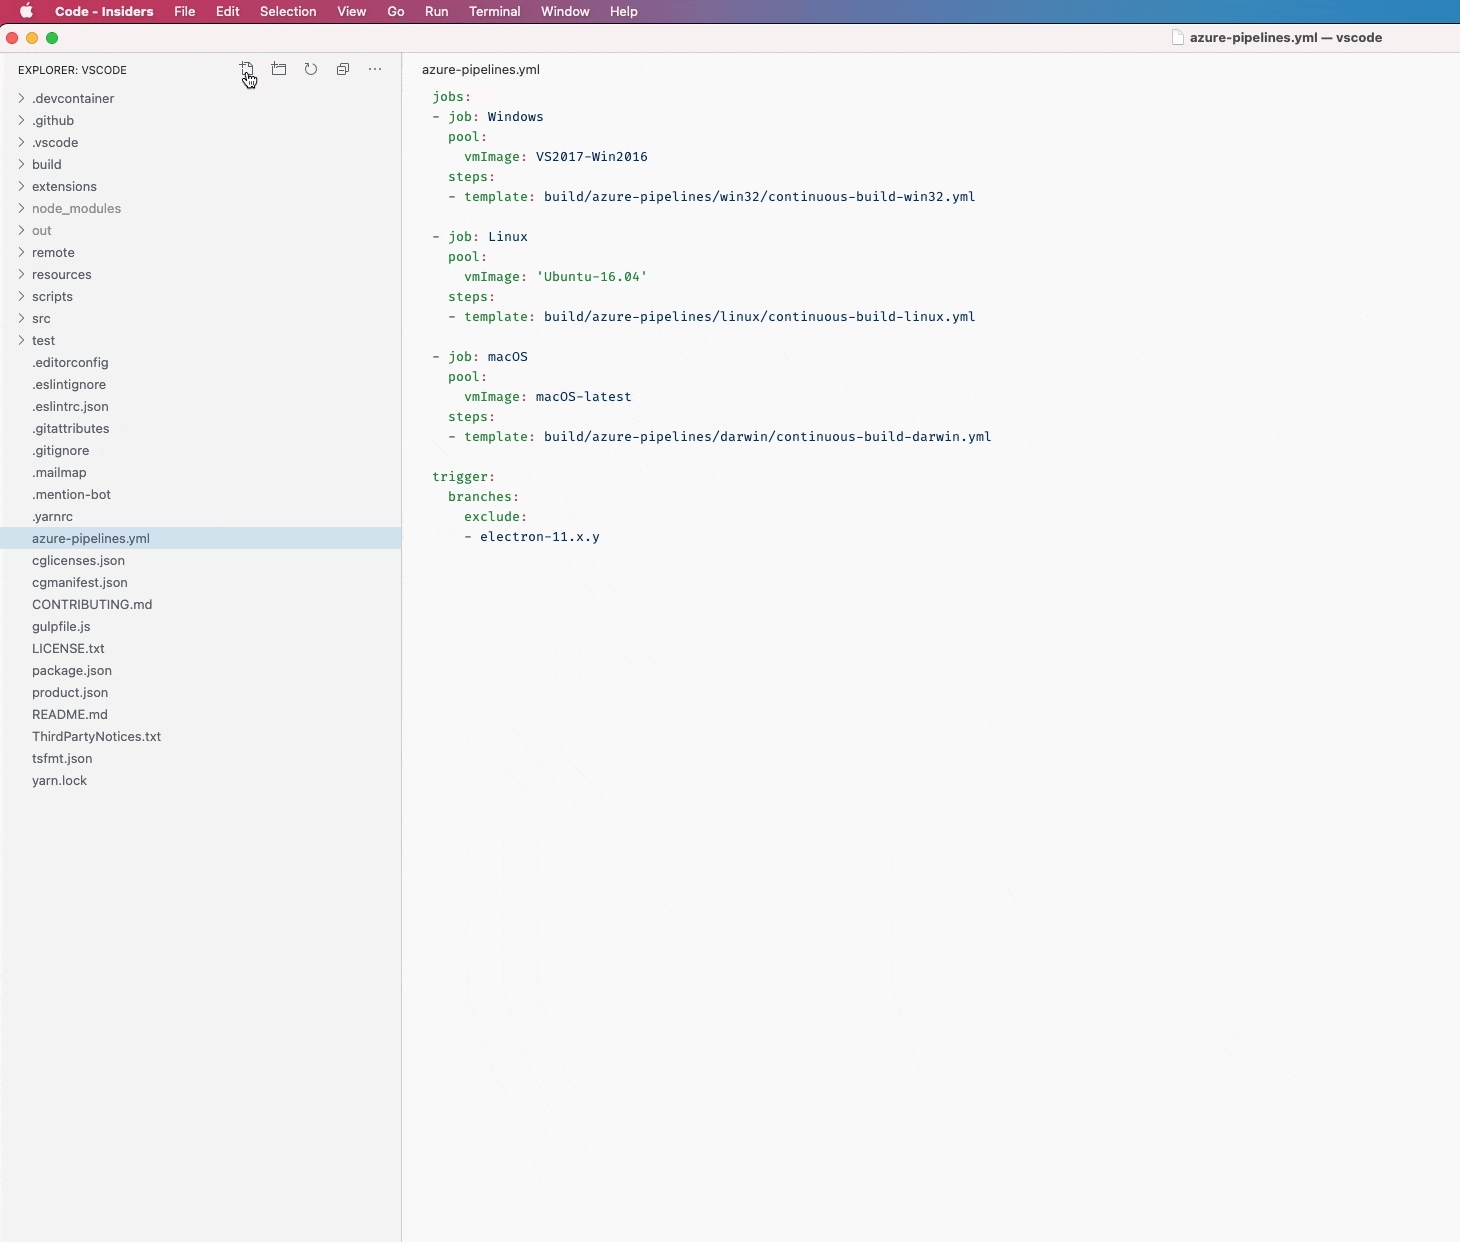Expand the node_modules folder

77,208
